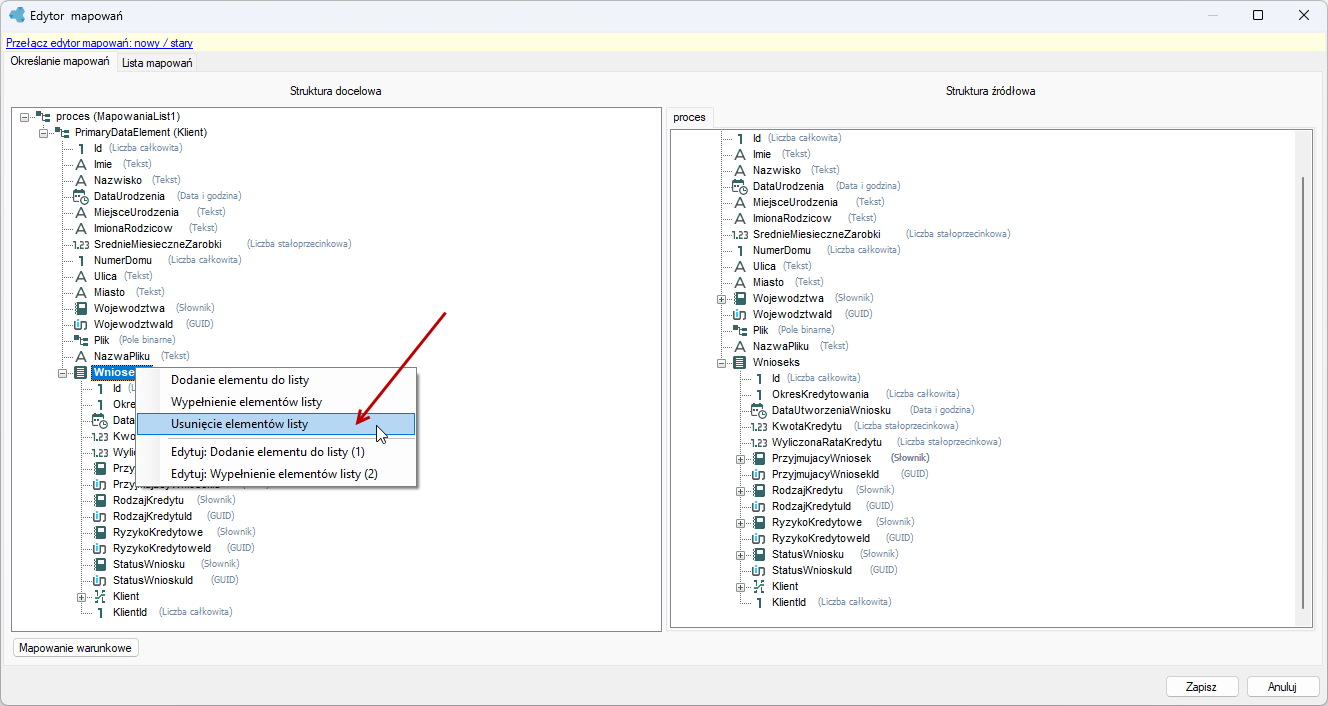Expand the Klient node in target tree
This screenshot has height=706, width=1328.
[x=81, y=597]
